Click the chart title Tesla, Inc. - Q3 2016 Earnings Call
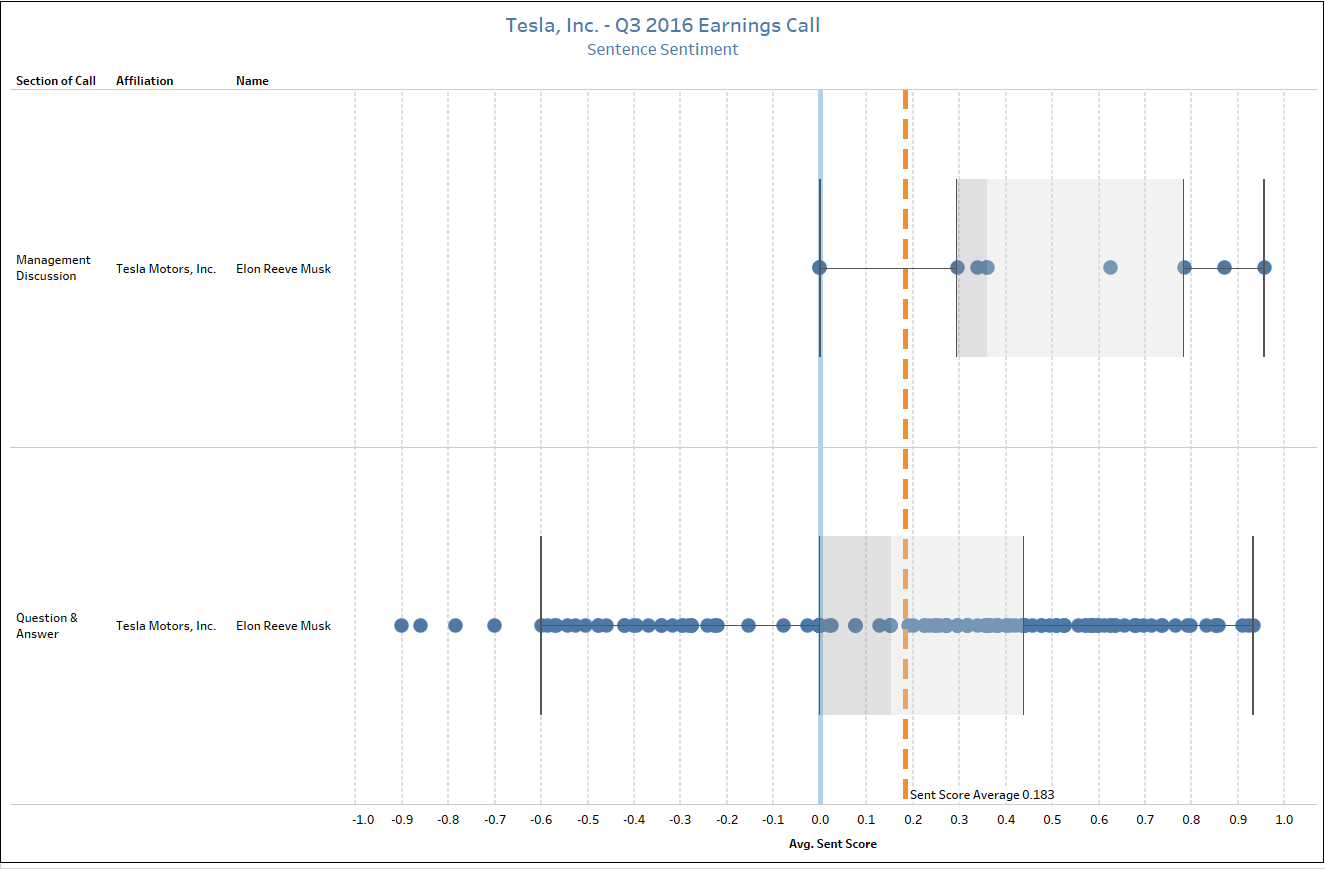This screenshot has width=1325, height=869. click(x=662, y=24)
